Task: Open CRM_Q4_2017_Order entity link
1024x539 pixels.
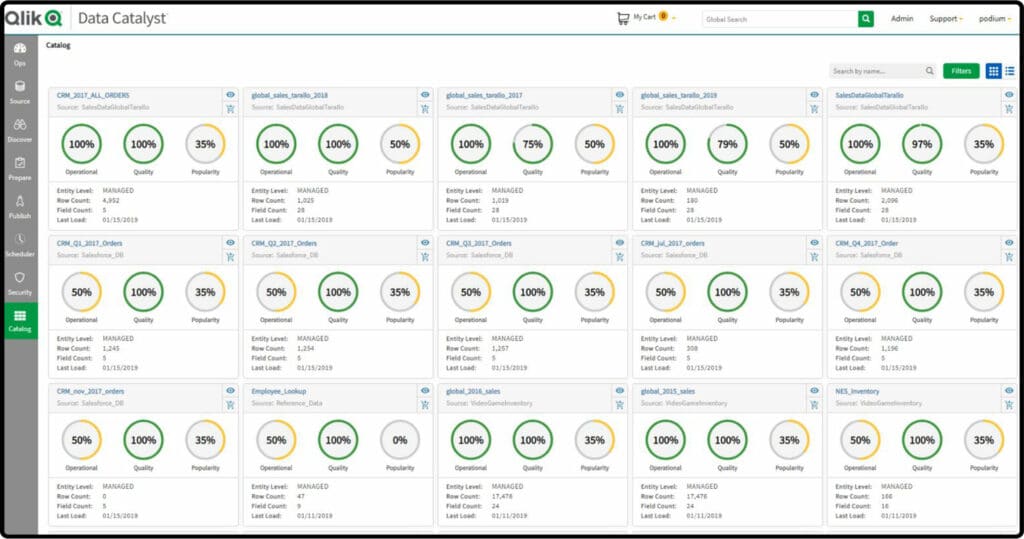Action: coord(867,243)
